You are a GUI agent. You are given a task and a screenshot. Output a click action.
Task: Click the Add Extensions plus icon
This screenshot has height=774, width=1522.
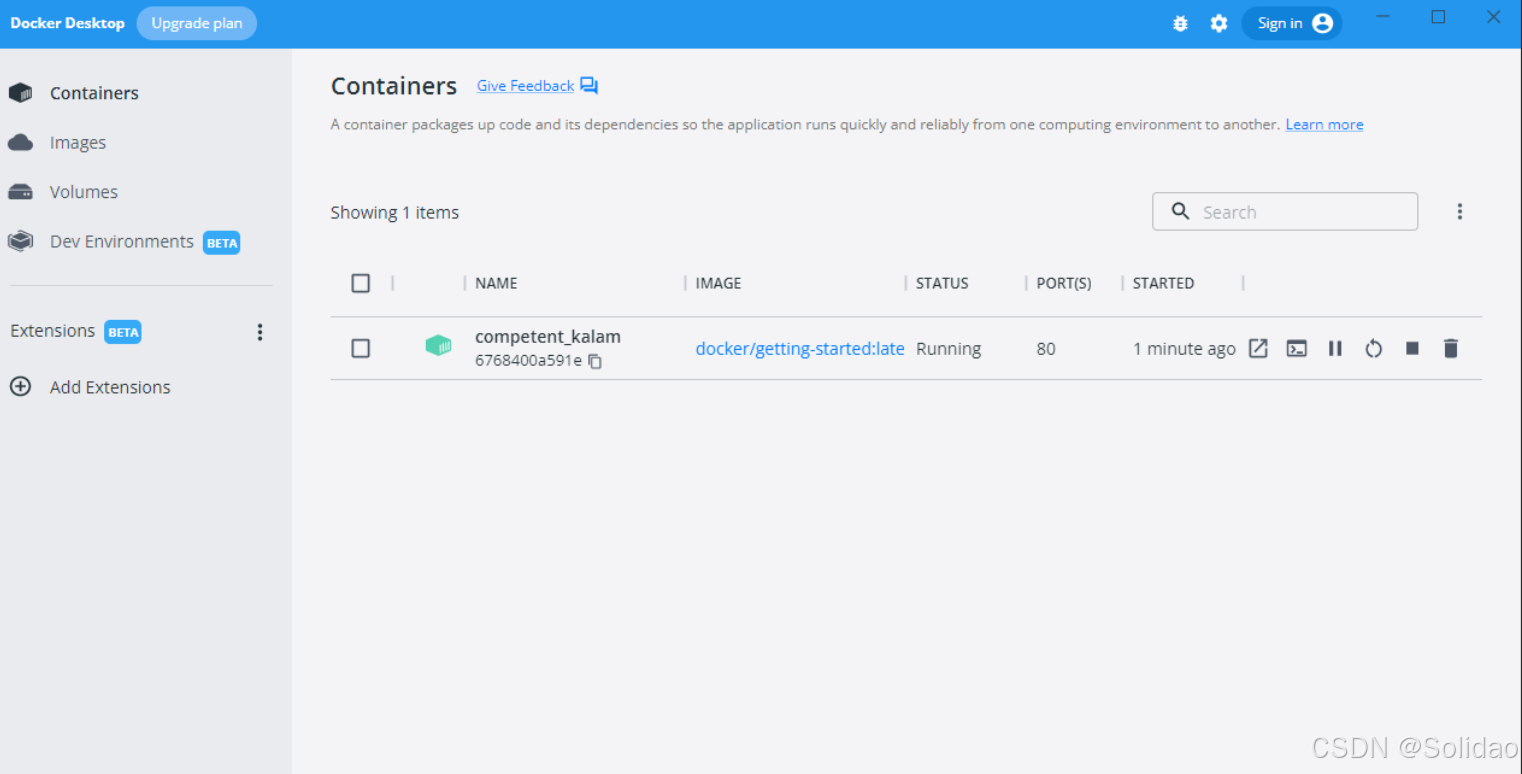20,387
